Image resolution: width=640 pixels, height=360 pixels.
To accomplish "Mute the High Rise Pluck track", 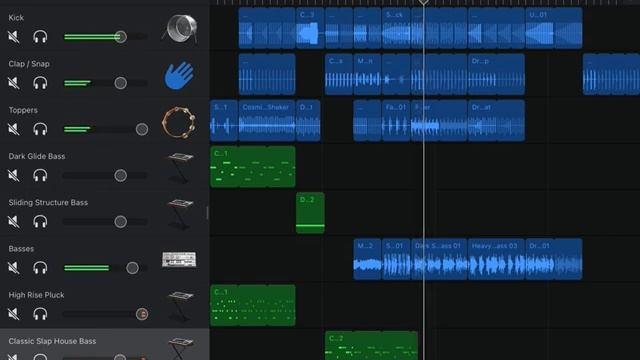I will pyautogui.click(x=14, y=314).
